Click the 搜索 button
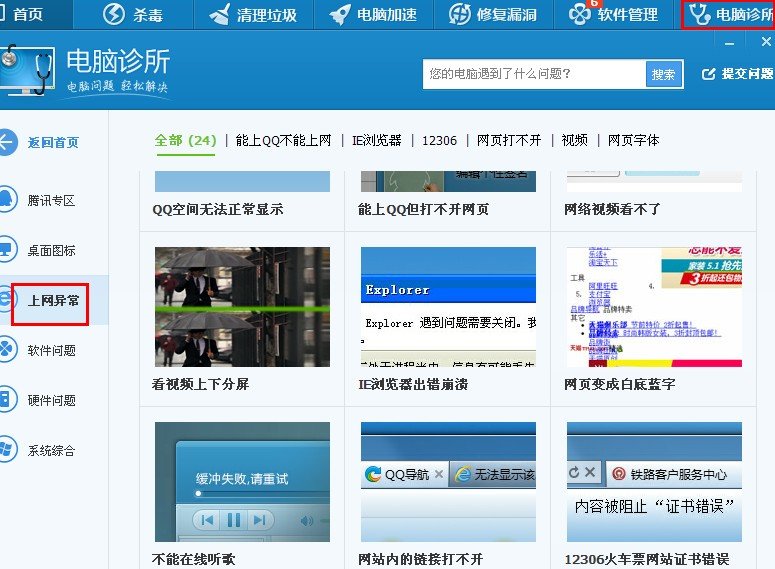Image resolution: width=775 pixels, height=569 pixels. point(664,74)
